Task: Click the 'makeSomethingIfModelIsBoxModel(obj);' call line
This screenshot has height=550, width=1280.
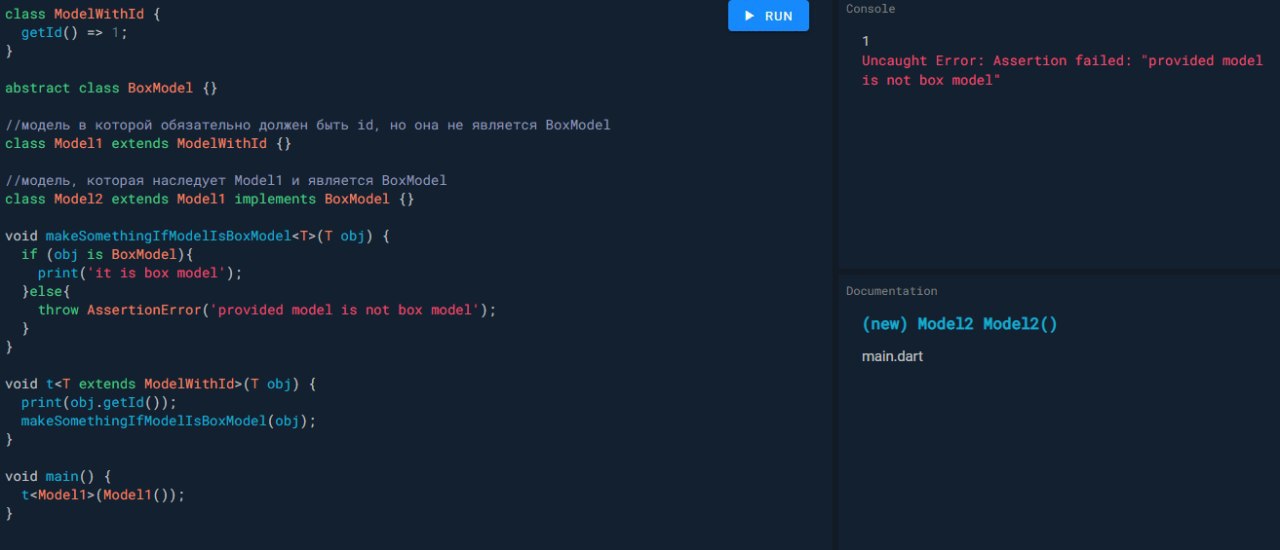Action: point(169,421)
